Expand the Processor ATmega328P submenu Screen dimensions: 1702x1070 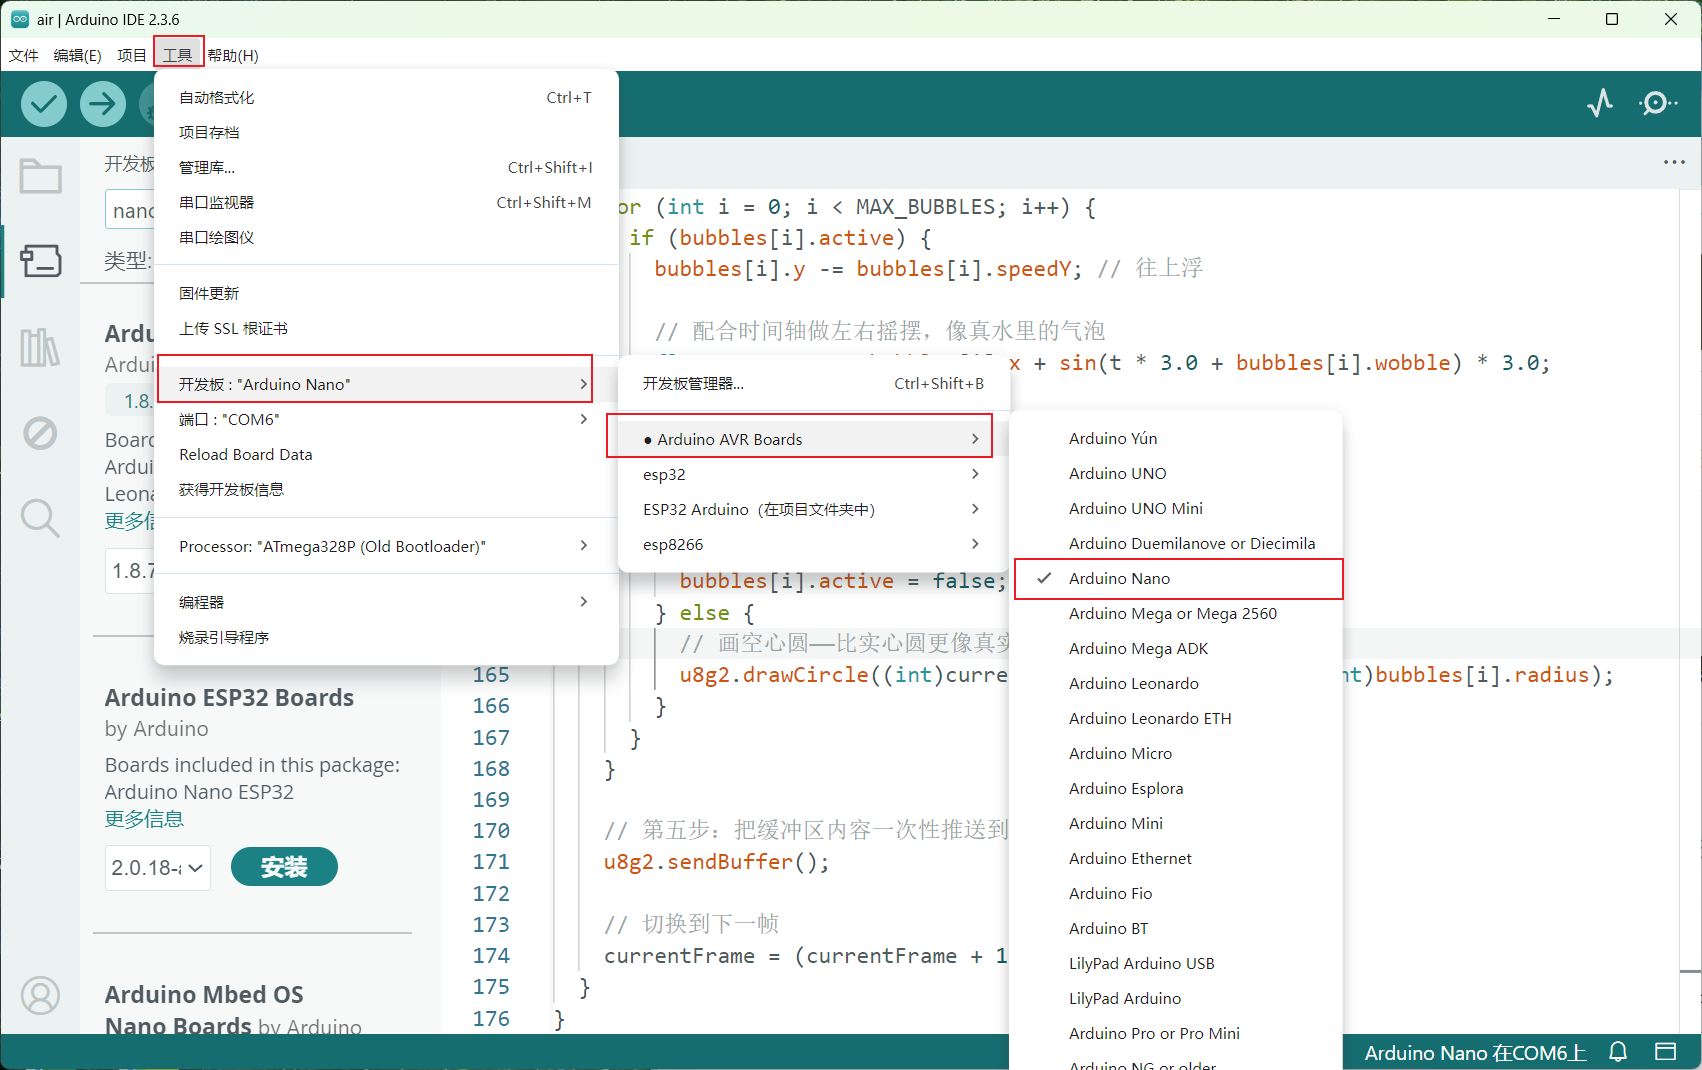385,546
